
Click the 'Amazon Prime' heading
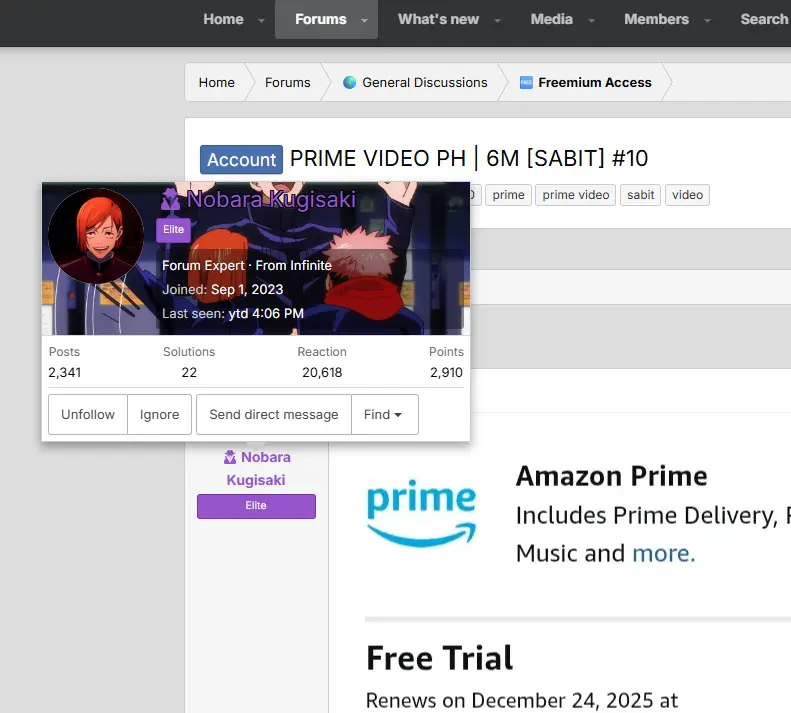coord(611,476)
